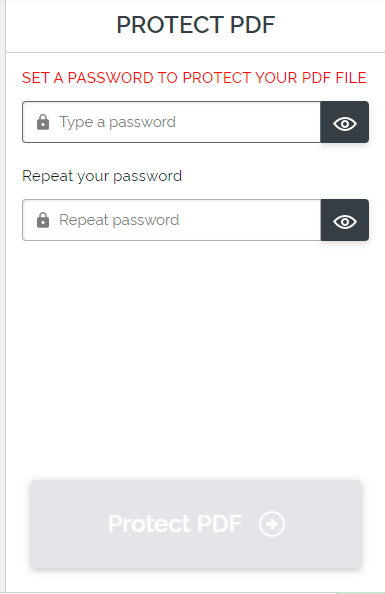This screenshot has width=385, height=594.
Task: Click the divider line below PROTECT PDF title
Action: [196, 52]
